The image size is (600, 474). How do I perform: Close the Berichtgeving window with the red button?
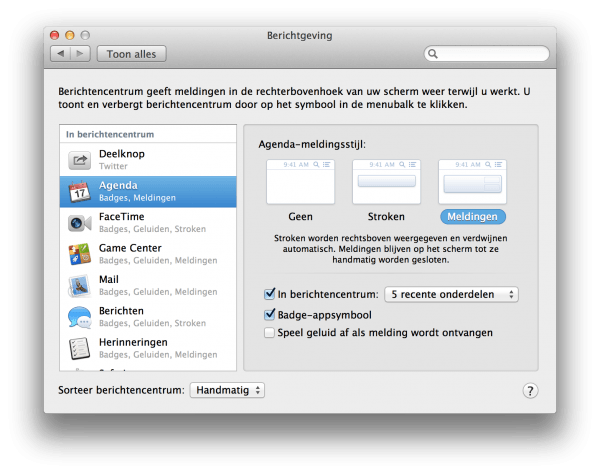click(x=55, y=36)
